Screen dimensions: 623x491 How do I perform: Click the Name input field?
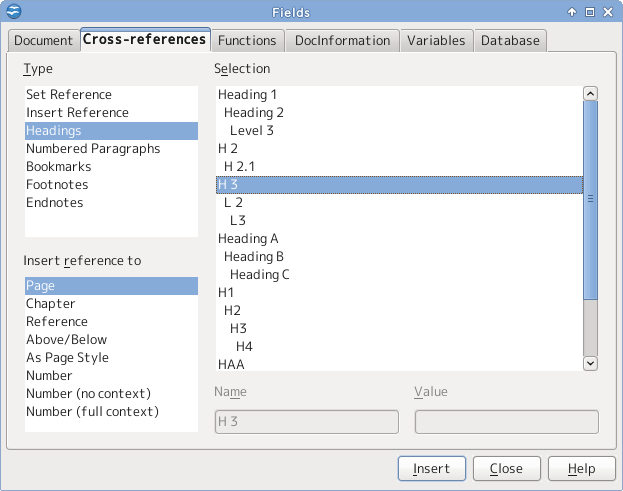click(307, 422)
